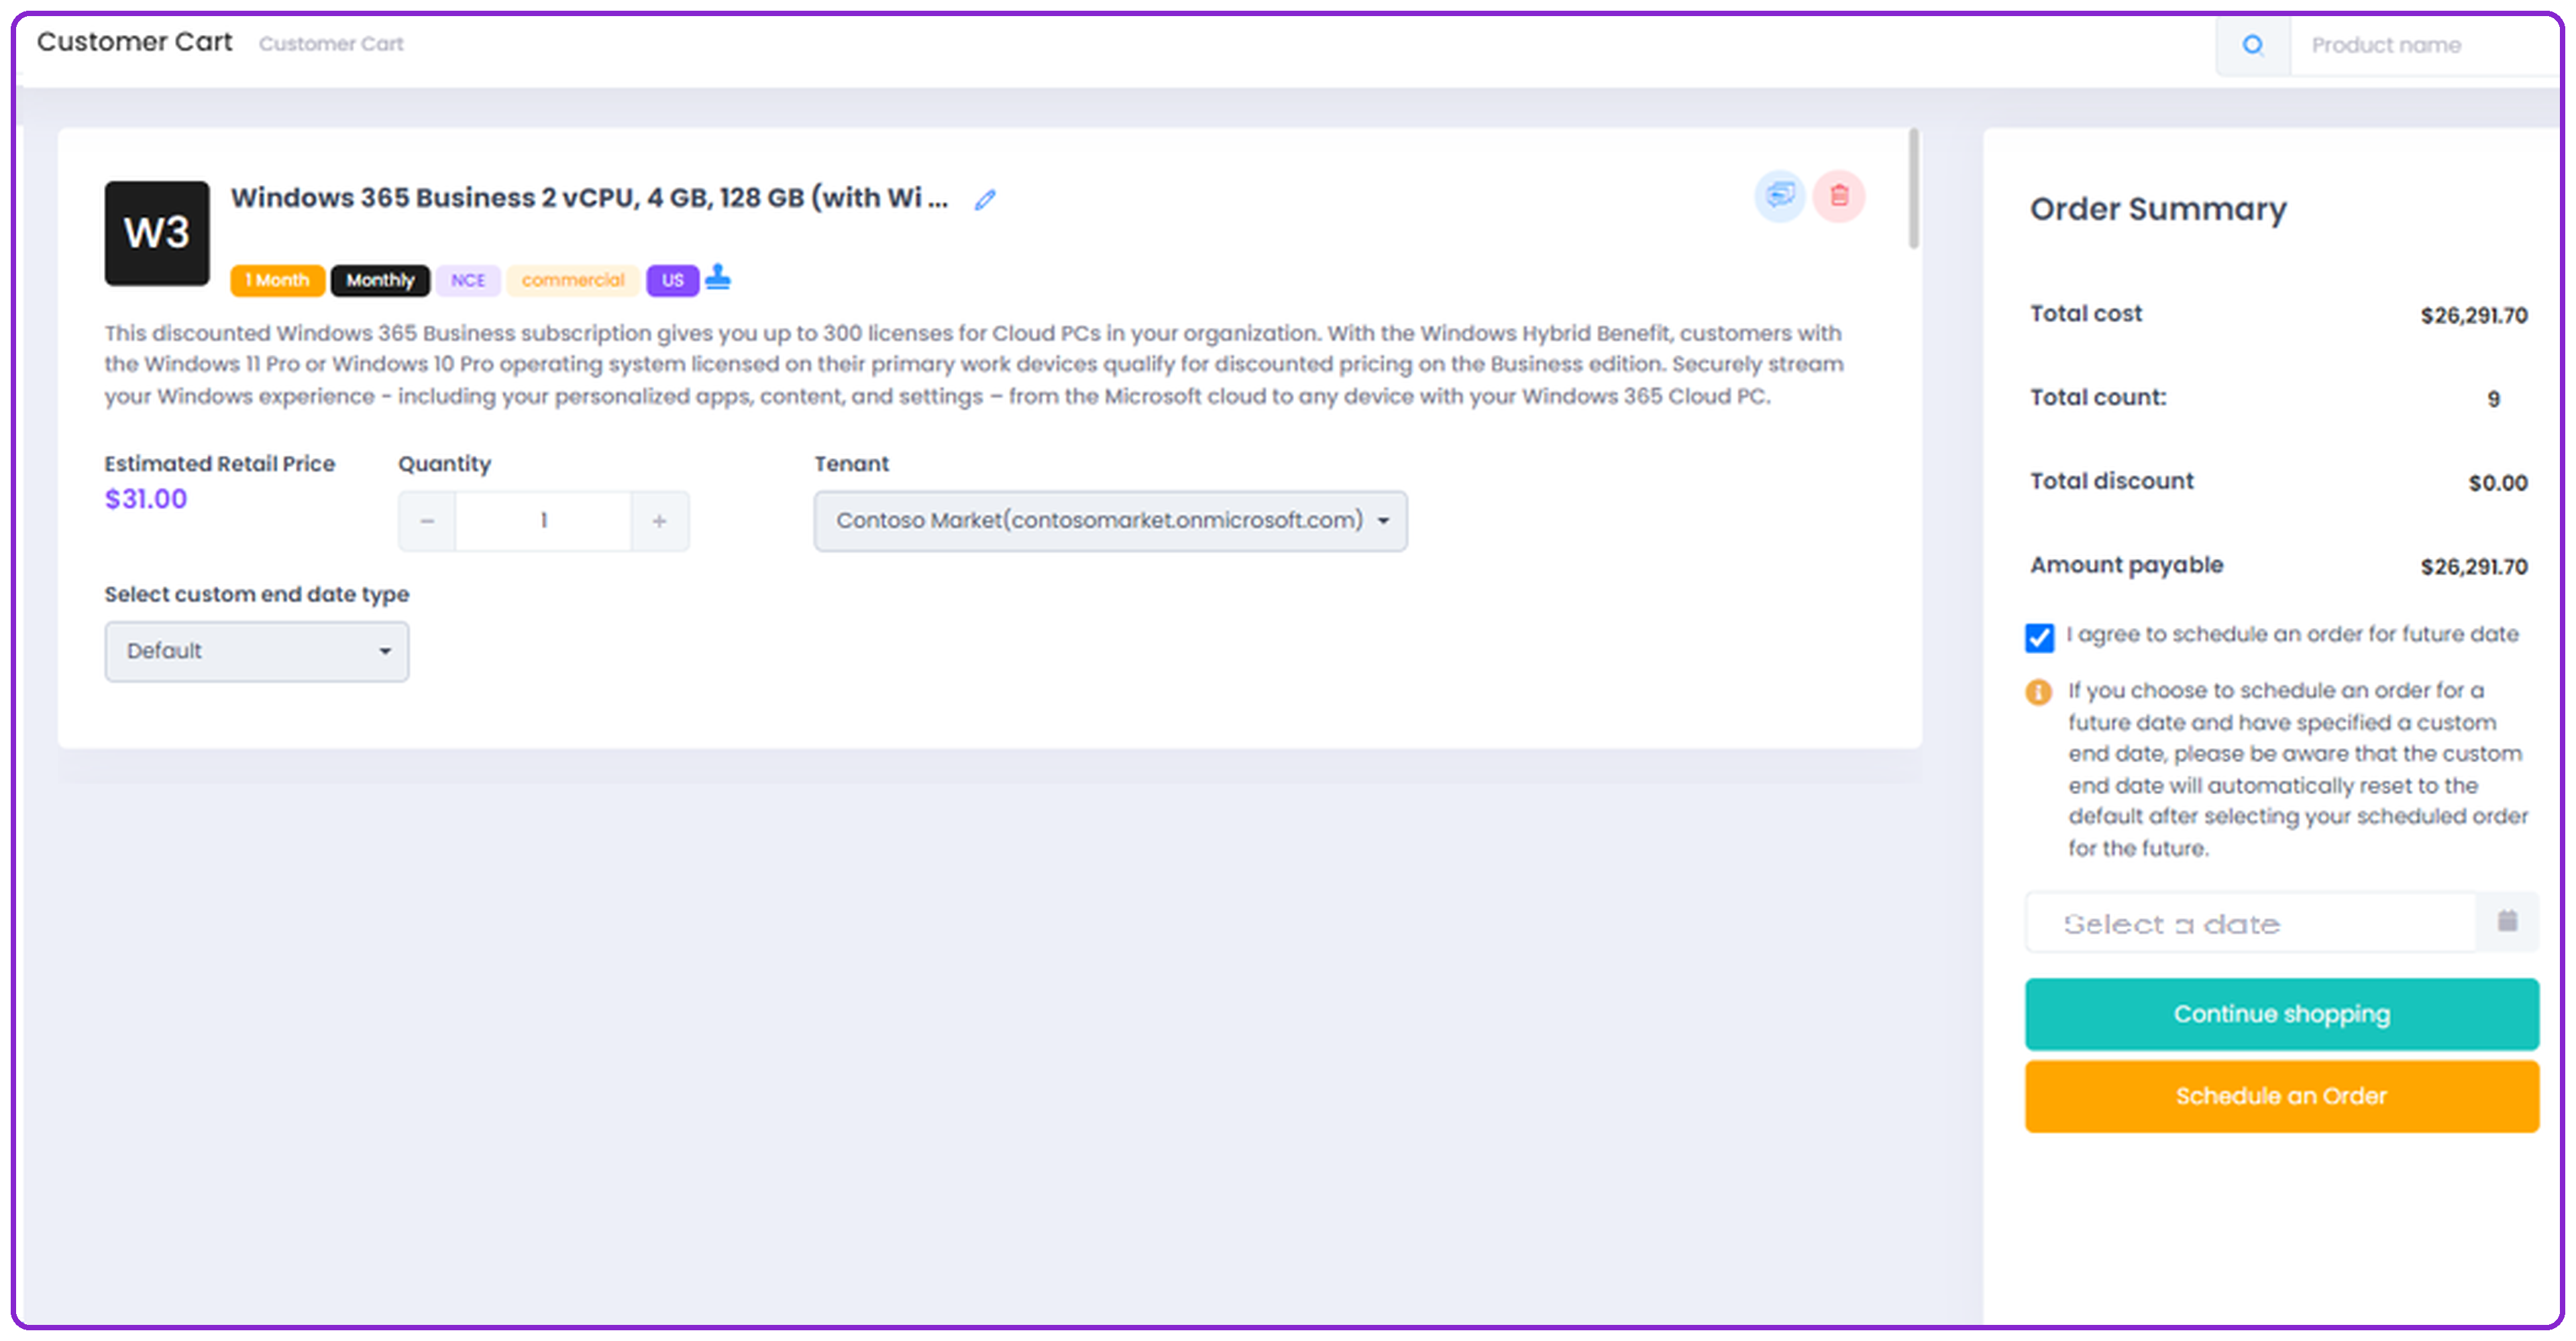
Task: Click Schedule an Order button
Action: (2282, 1097)
